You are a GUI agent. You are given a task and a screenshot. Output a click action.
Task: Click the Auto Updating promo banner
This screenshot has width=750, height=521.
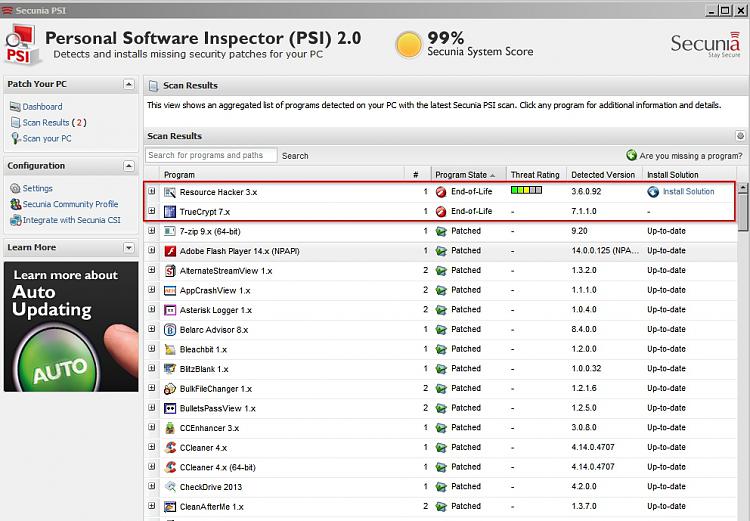pyautogui.click(x=71, y=327)
